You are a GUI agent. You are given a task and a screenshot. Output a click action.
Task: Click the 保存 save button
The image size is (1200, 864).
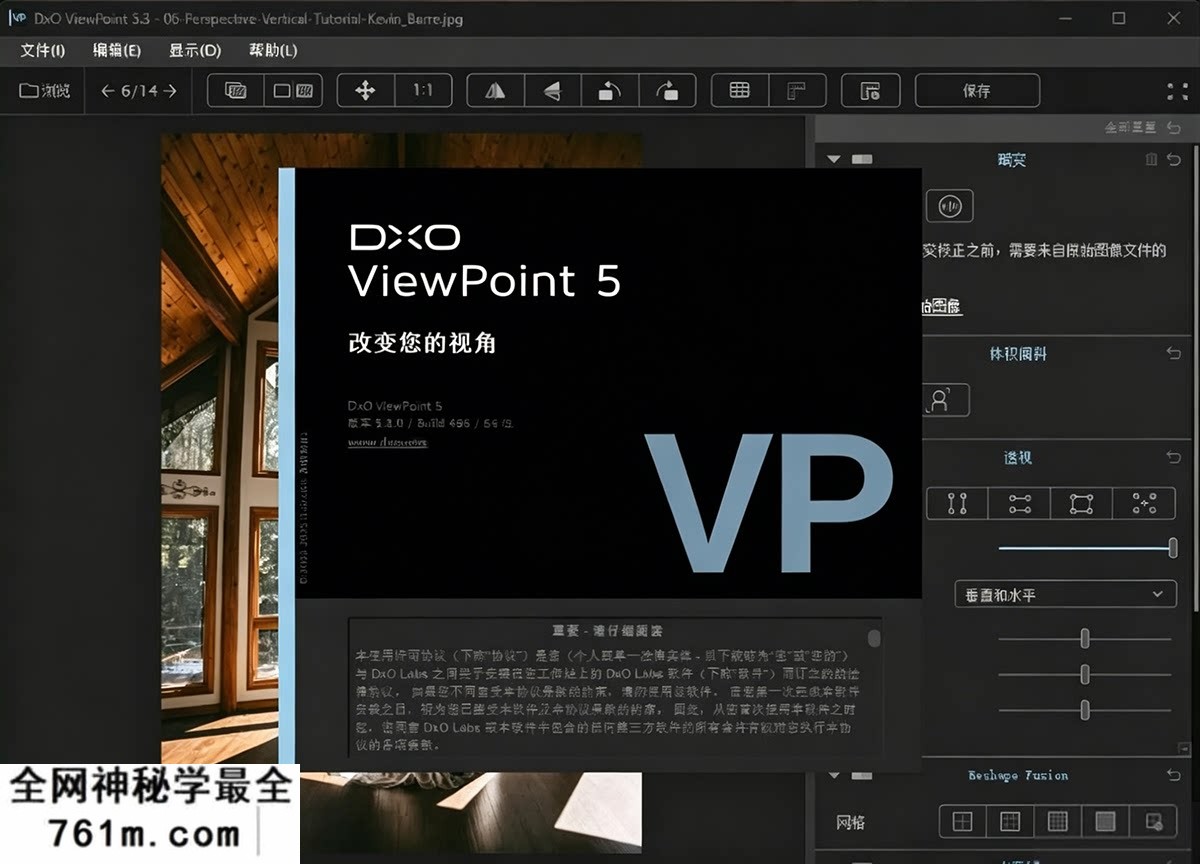tap(977, 91)
